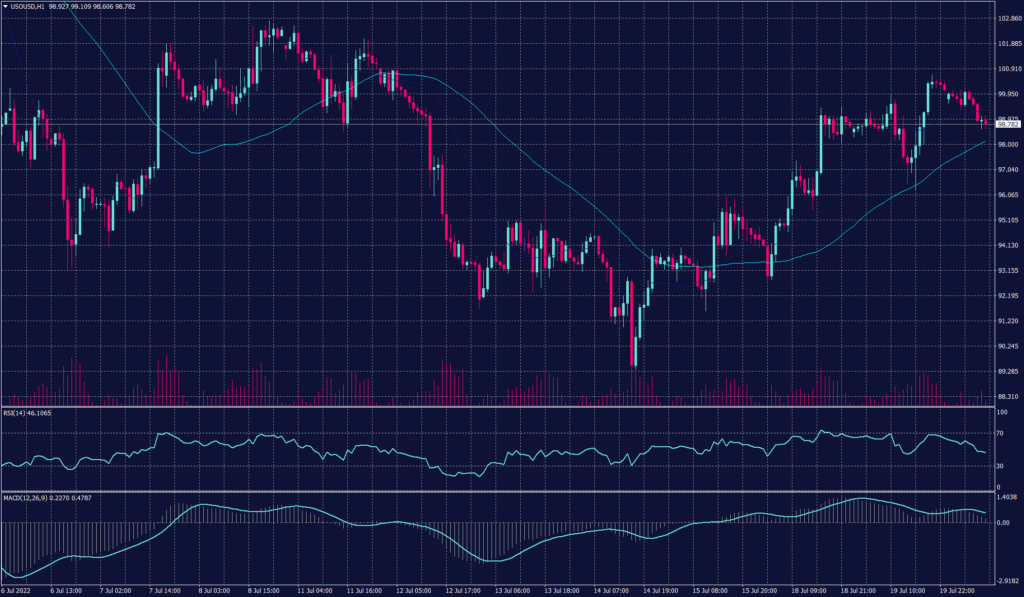This screenshot has height=597, width=1024.
Task: Select the RSI(14) indicator label
Action: pos(15,413)
